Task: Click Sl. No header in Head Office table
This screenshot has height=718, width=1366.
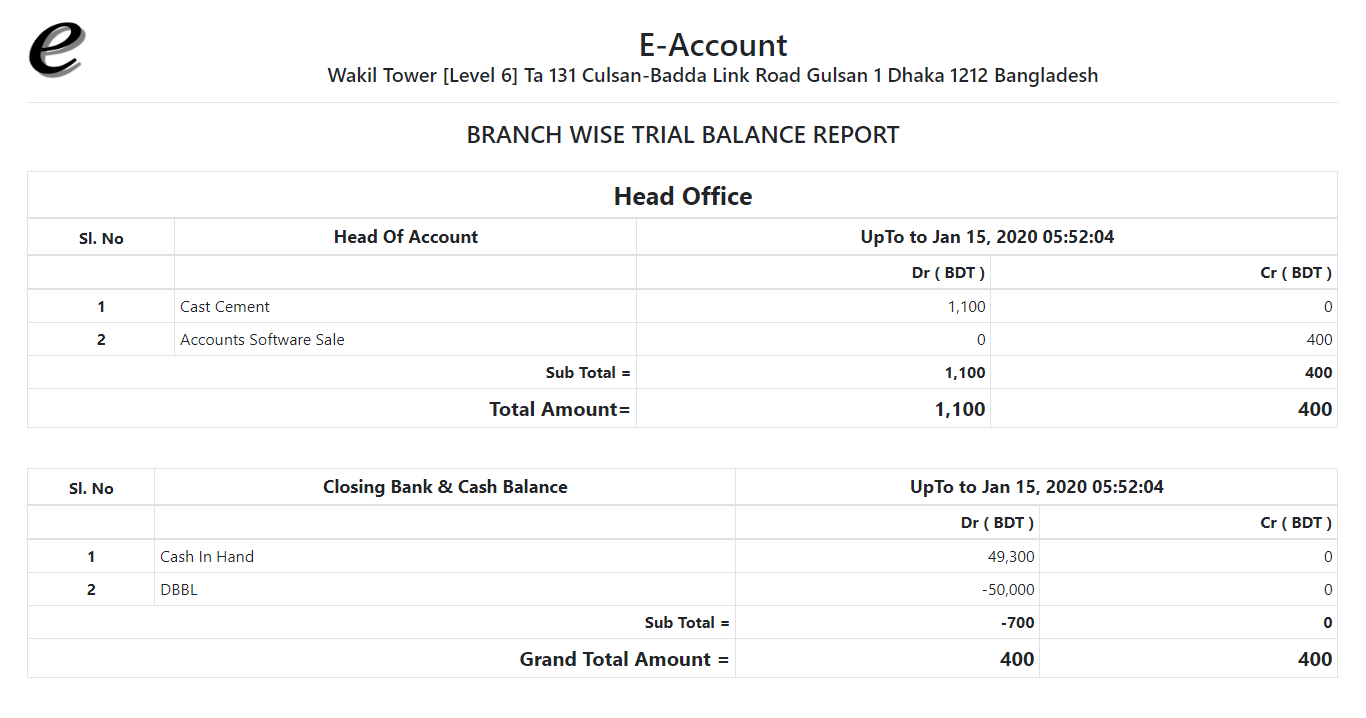Action: pos(101,238)
